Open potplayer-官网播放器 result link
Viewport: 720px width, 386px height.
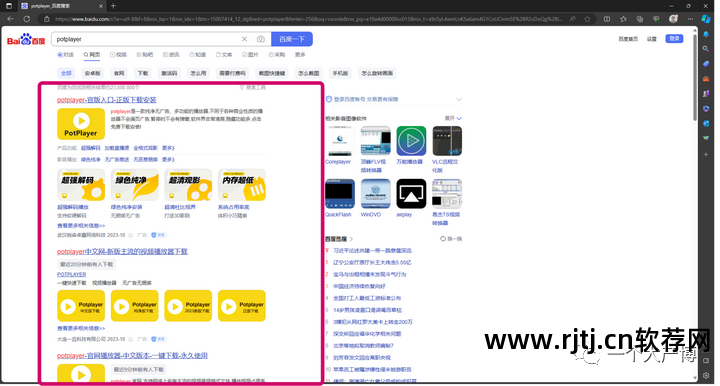(132, 356)
